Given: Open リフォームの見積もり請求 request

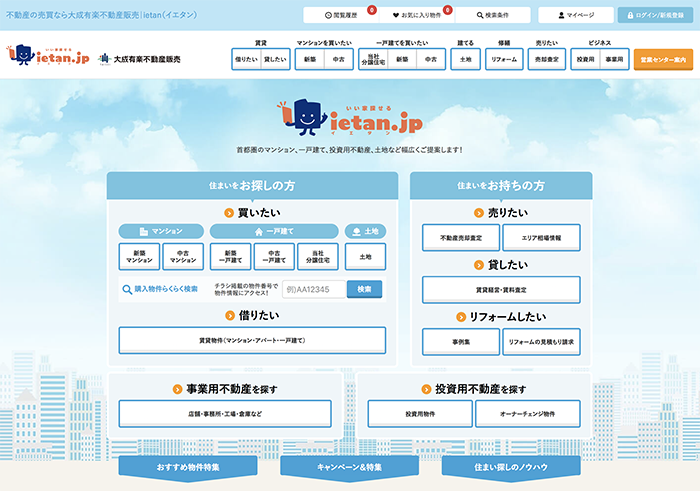Looking at the screenshot, I should coord(541,342).
